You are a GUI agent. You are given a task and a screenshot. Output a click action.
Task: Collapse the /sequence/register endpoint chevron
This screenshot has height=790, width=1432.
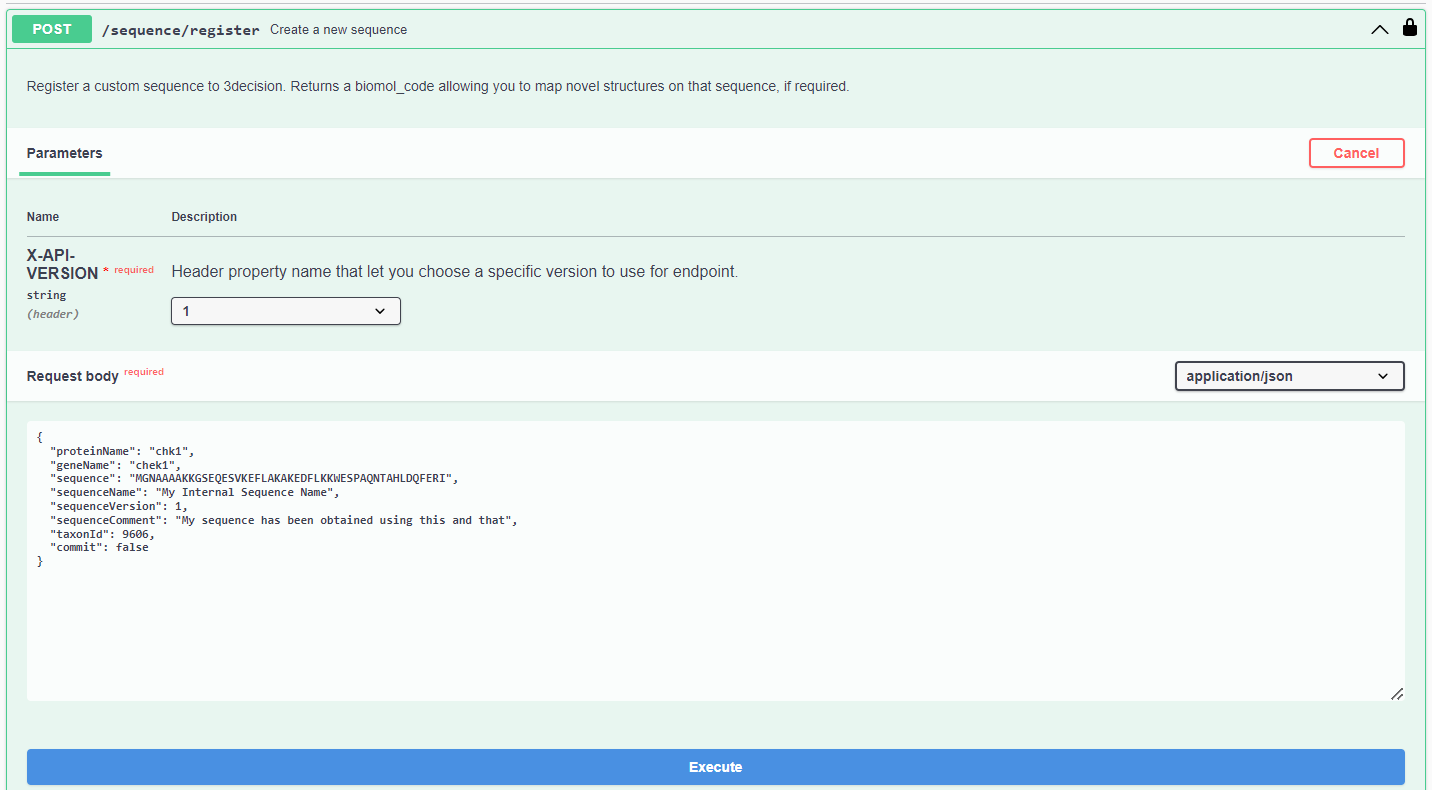[1380, 30]
